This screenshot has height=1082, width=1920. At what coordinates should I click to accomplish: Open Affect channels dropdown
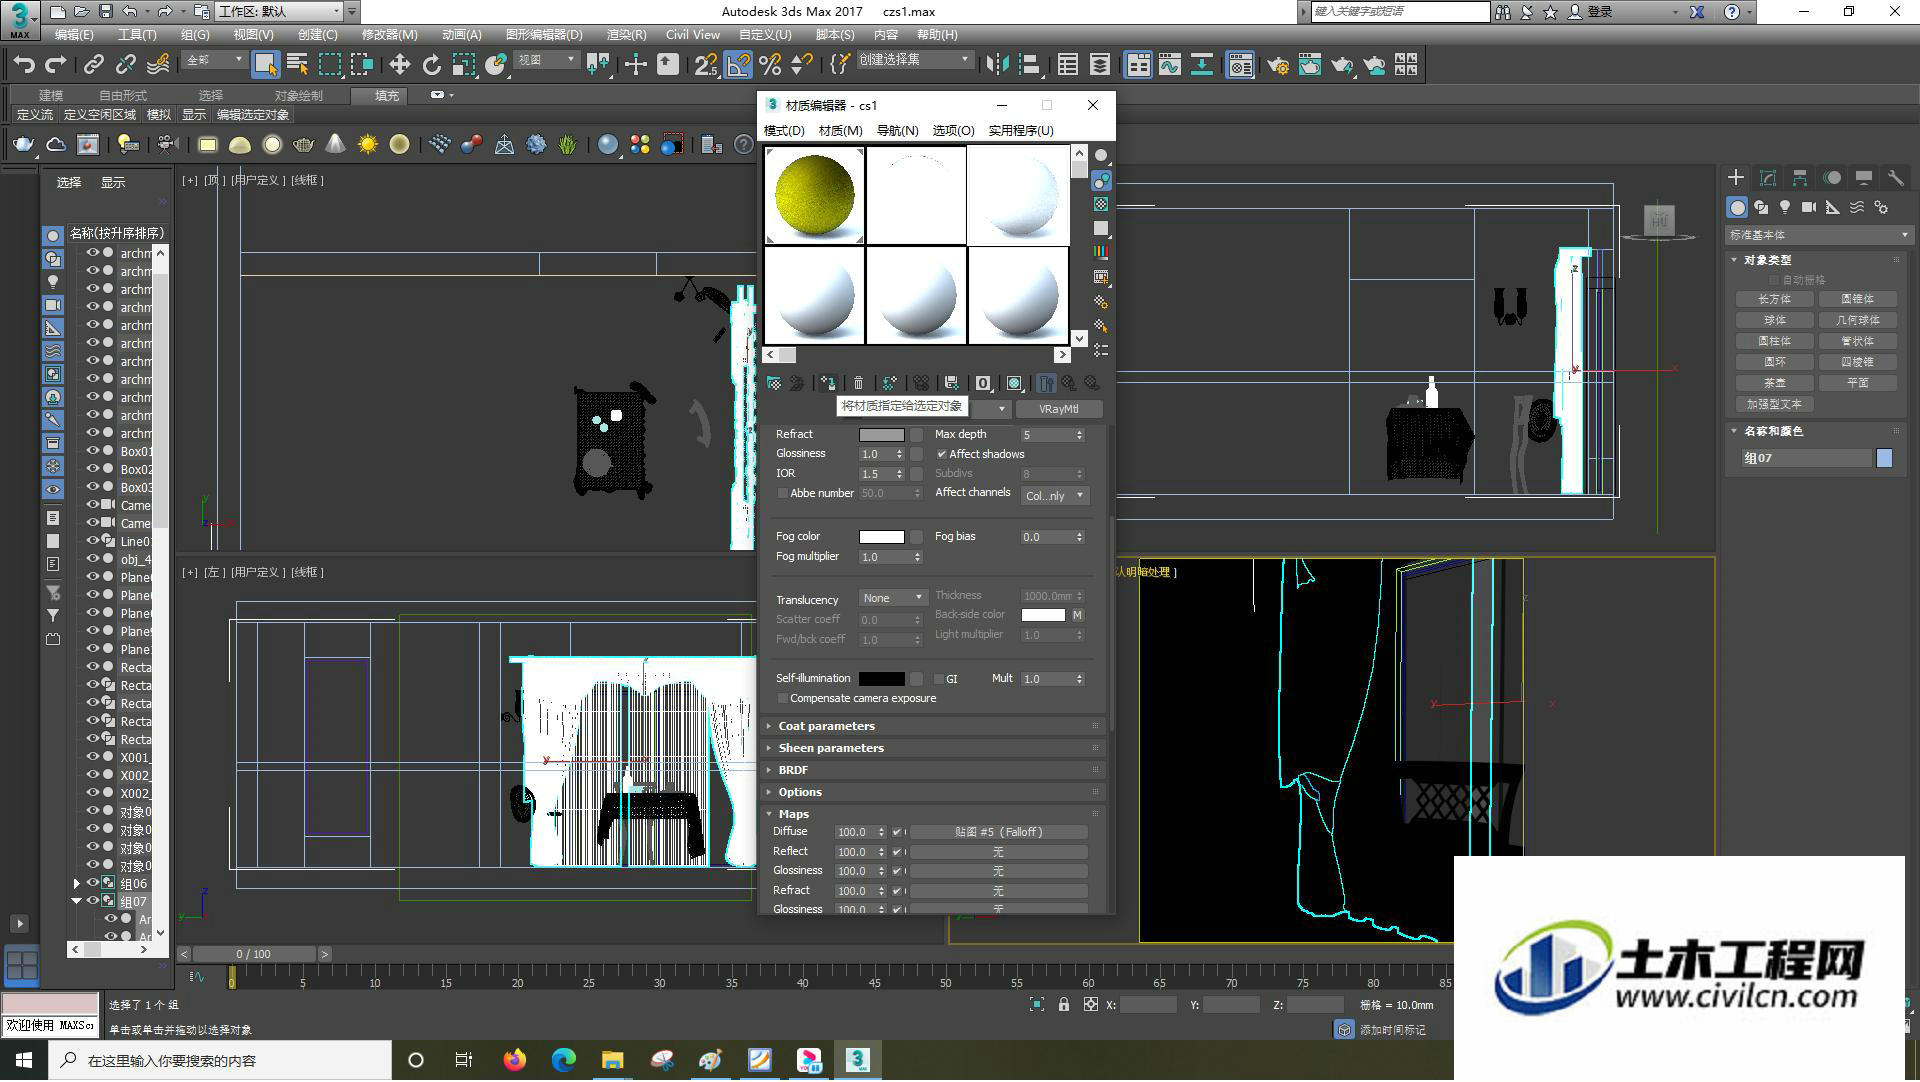pyautogui.click(x=1055, y=496)
